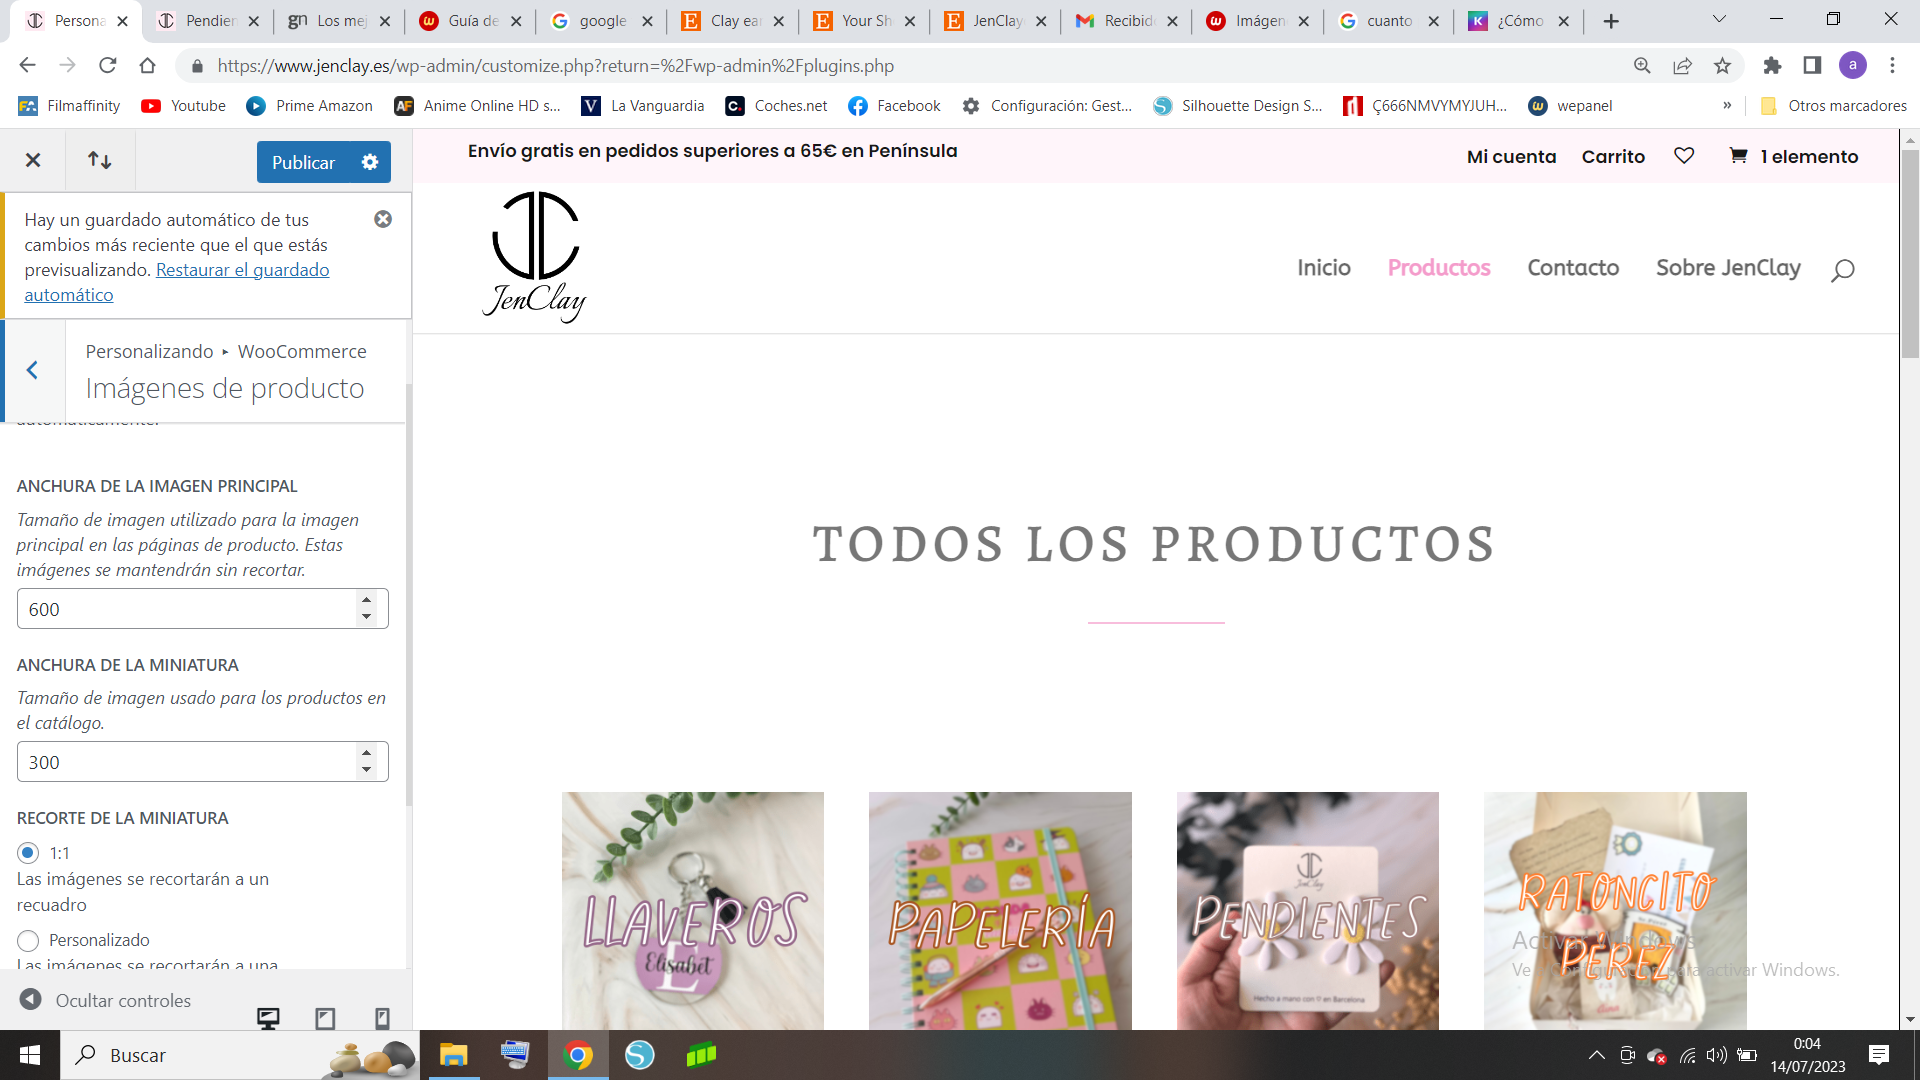The image size is (1920, 1080).
Task: Go to browser home page
Action: coord(147,65)
